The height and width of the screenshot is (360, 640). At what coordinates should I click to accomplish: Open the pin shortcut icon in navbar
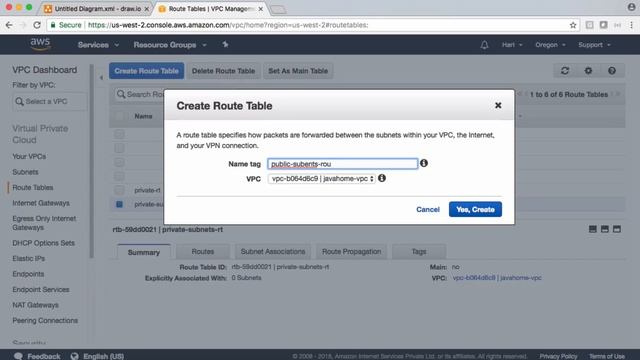pyautogui.click(x=225, y=44)
